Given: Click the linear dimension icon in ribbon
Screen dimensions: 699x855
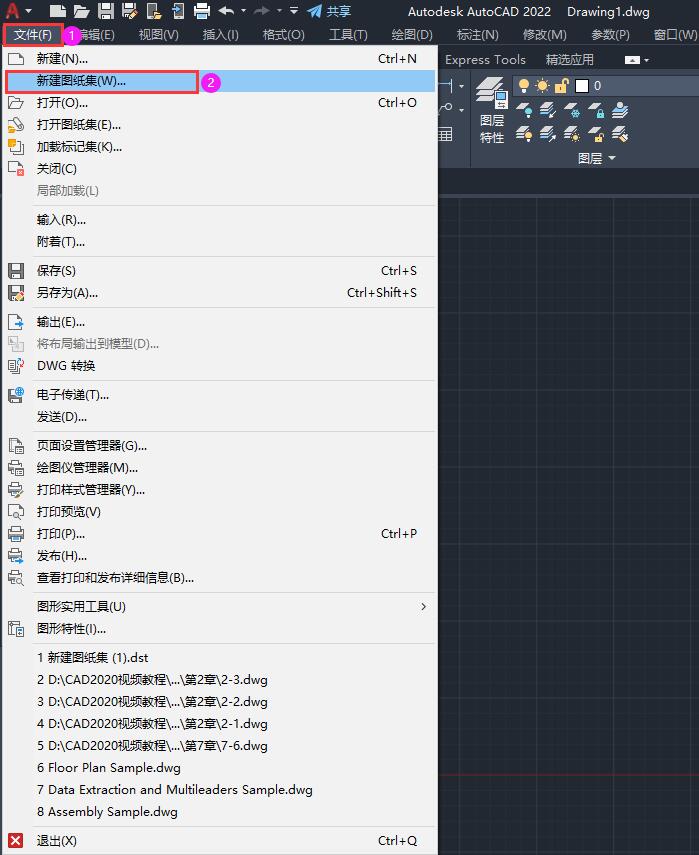Looking at the screenshot, I should click(x=445, y=86).
